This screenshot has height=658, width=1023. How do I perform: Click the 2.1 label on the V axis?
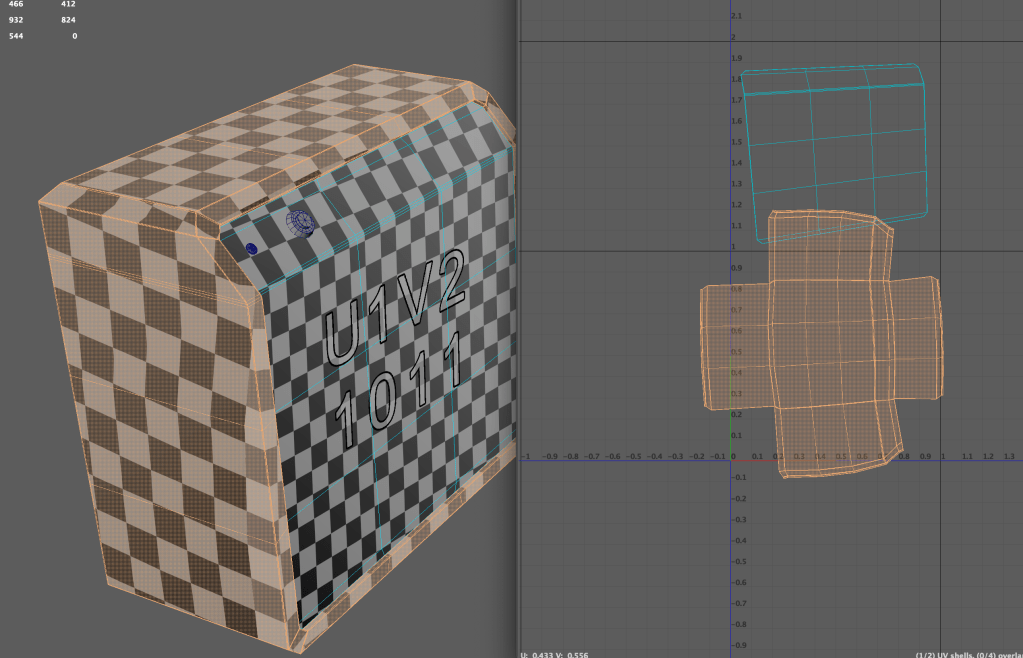coord(737,17)
